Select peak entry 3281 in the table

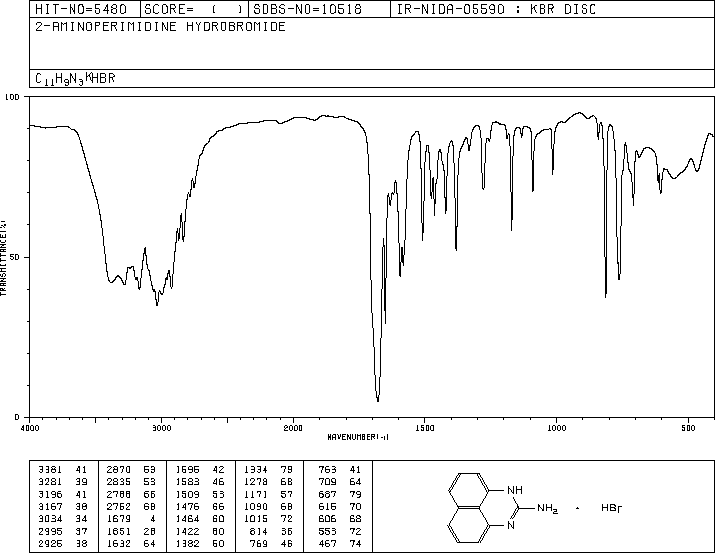[63, 481]
